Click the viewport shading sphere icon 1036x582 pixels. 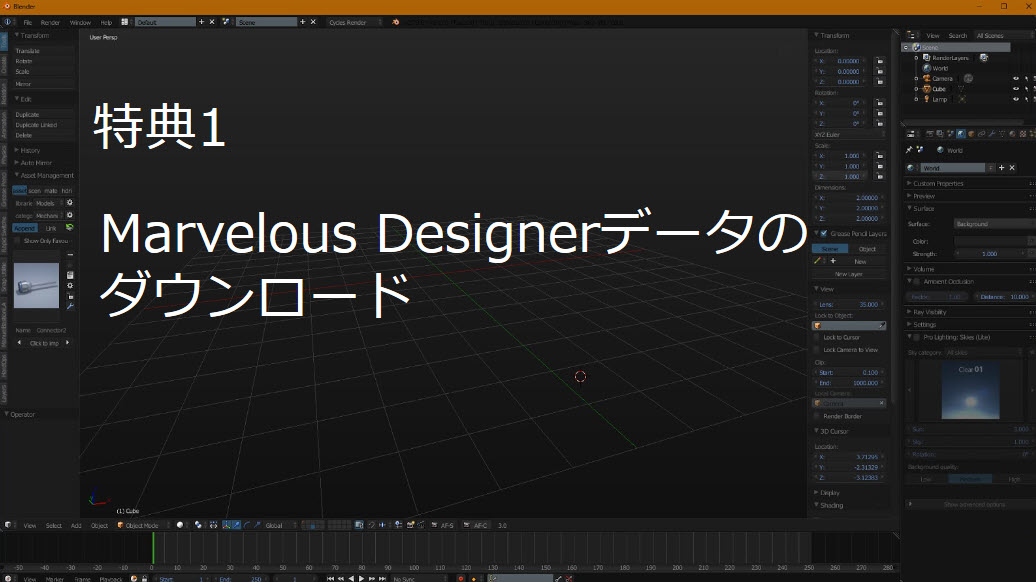coord(180,526)
